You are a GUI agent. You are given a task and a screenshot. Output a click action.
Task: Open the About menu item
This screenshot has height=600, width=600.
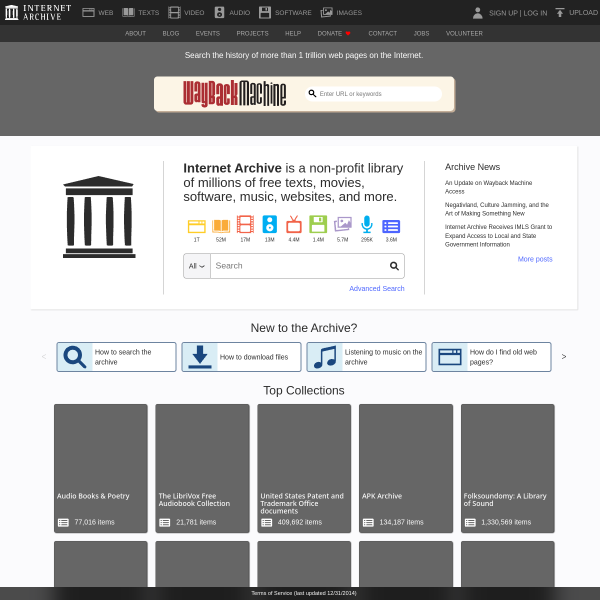tap(135, 34)
